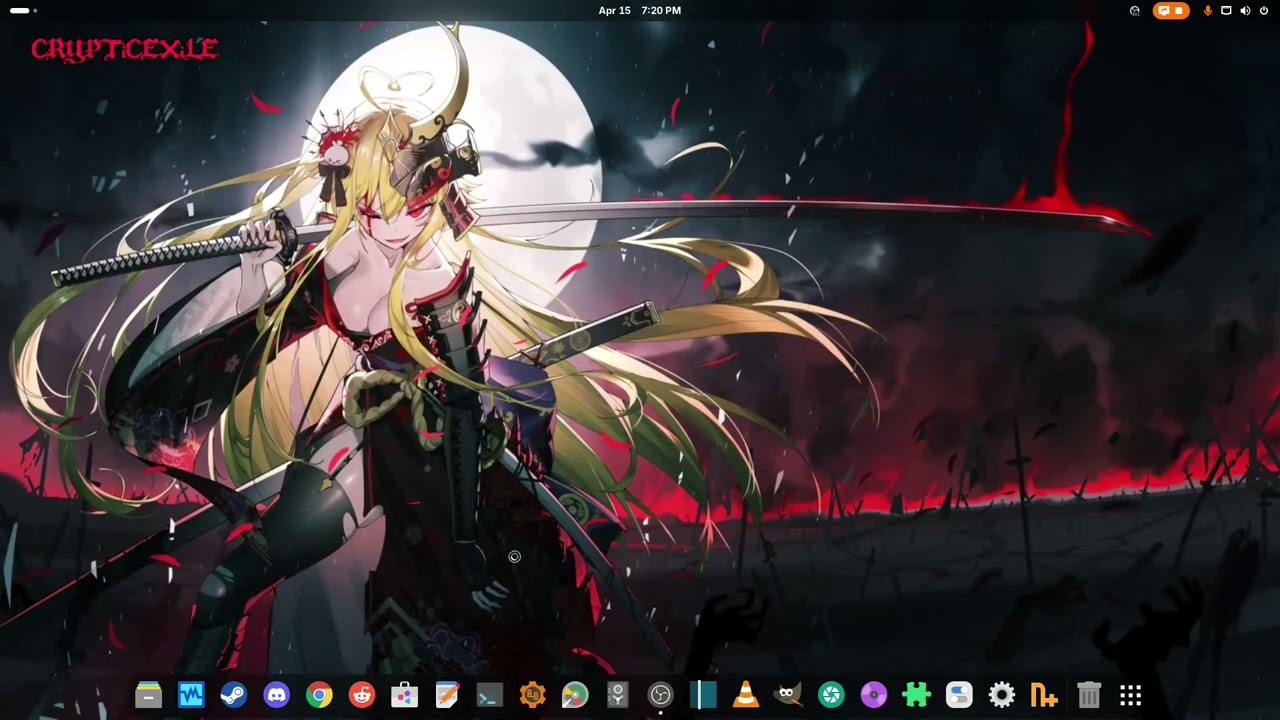The image size is (1280, 720).
Task: Open the teal book-shaped app icon
Action: point(703,695)
